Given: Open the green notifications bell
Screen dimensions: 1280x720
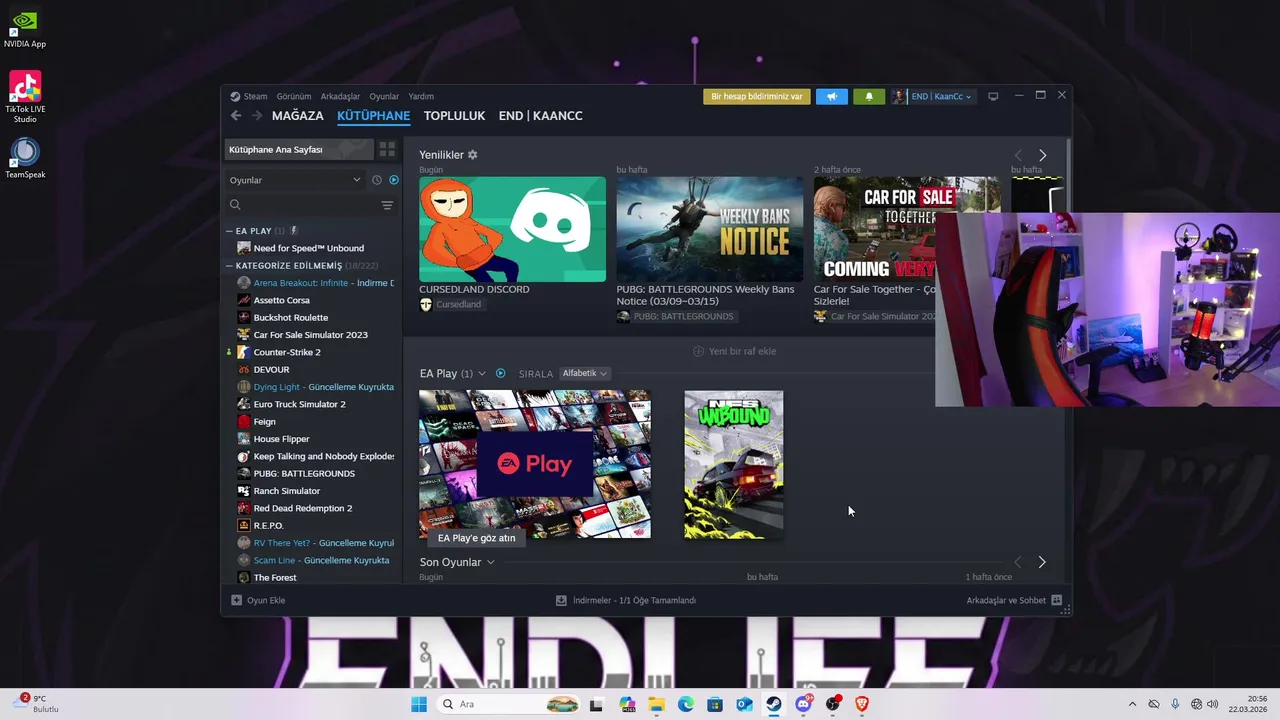Looking at the screenshot, I should (x=869, y=96).
